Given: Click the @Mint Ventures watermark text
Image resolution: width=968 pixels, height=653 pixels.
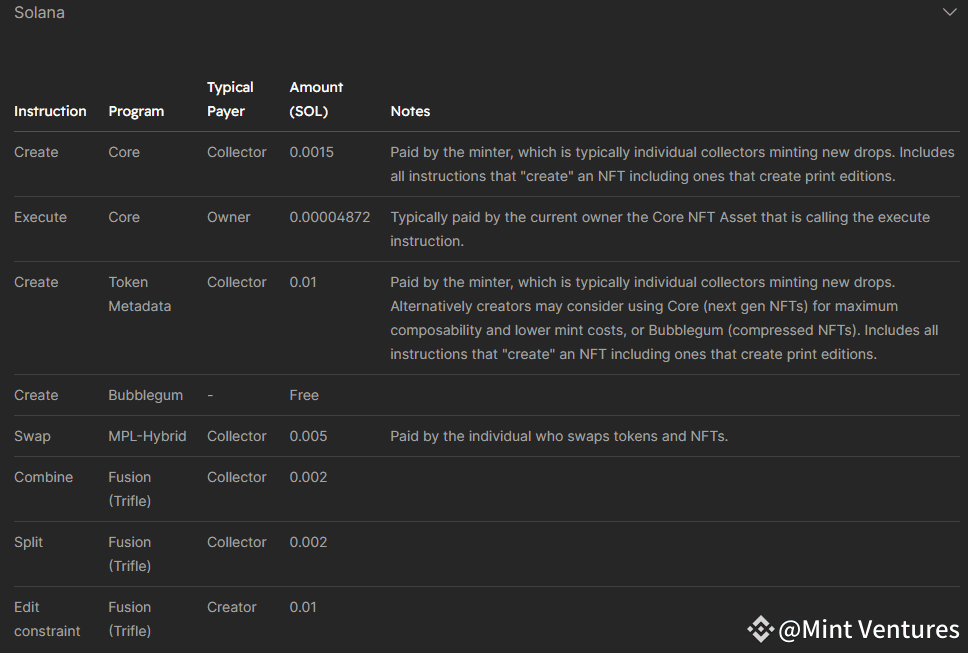Looking at the screenshot, I should [x=868, y=629].
